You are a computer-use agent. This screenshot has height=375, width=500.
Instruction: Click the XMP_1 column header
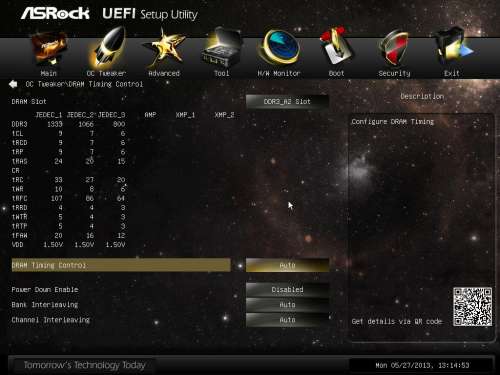click(x=185, y=115)
